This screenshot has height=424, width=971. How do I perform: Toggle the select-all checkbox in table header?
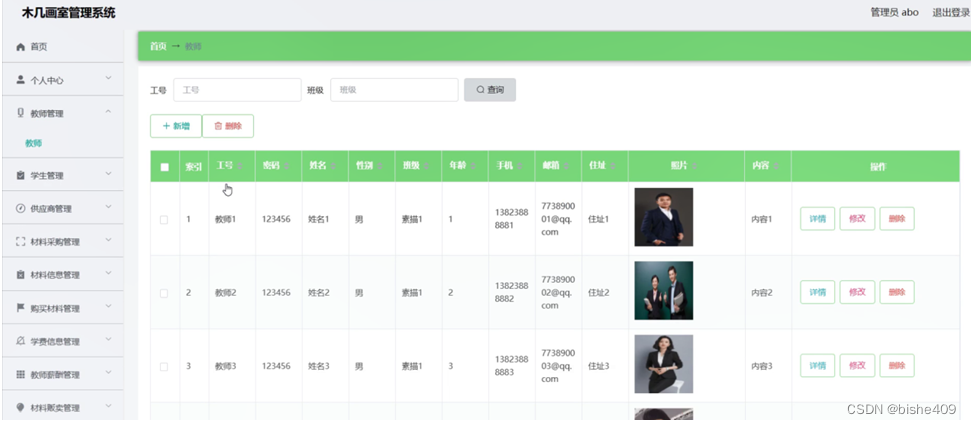165,167
